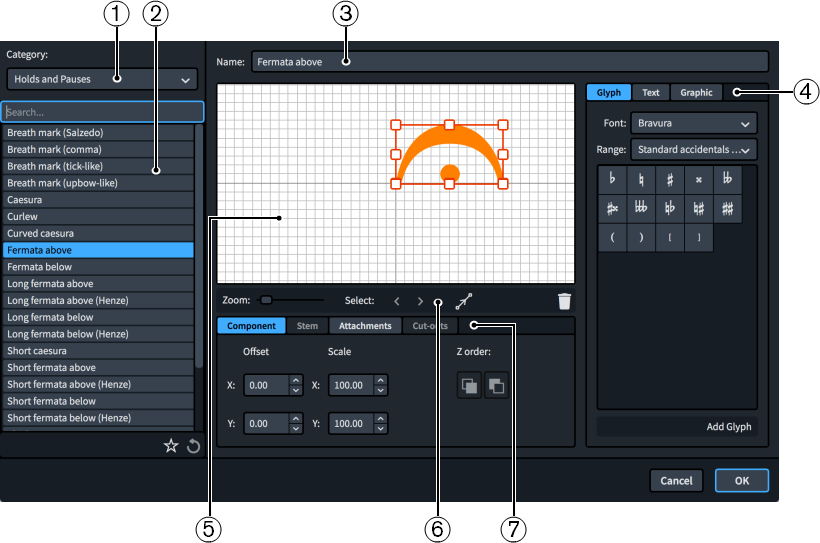Image resolution: width=820 pixels, height=543 pixels.
Task: Select the left bracket glyph
Action: (x=670, y=237)
